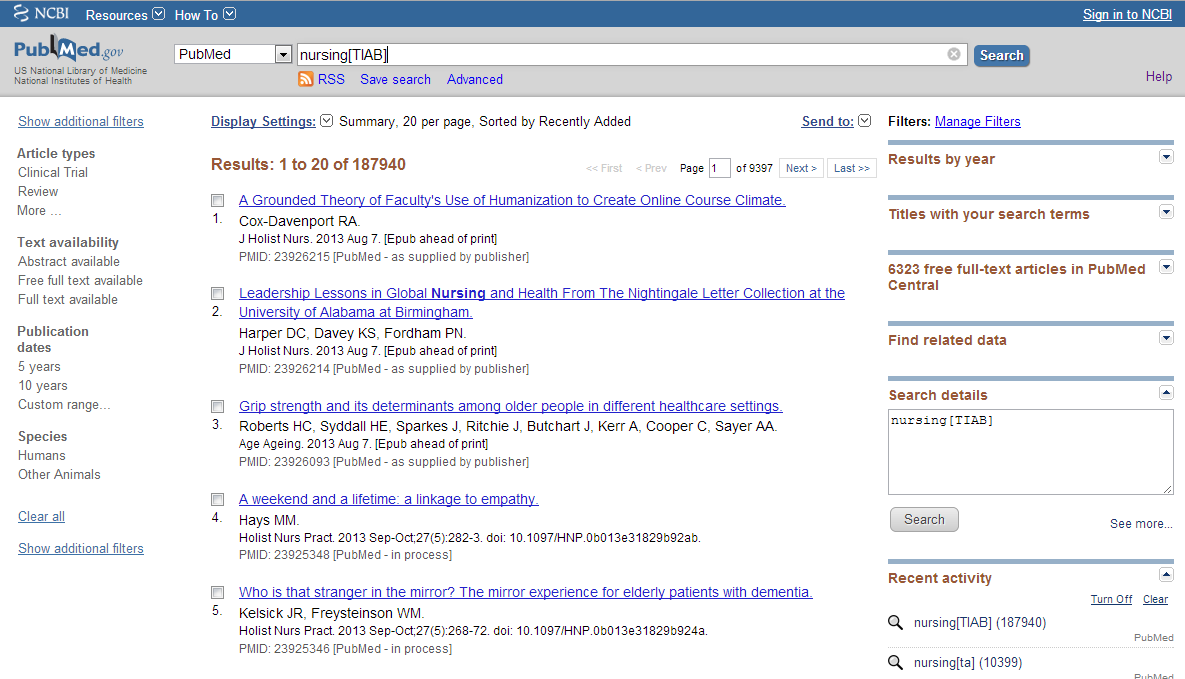Open article A Grounded Theory of Faculty's Use
This screenshot has width=1185, height=679.
[x=512, y=200]
